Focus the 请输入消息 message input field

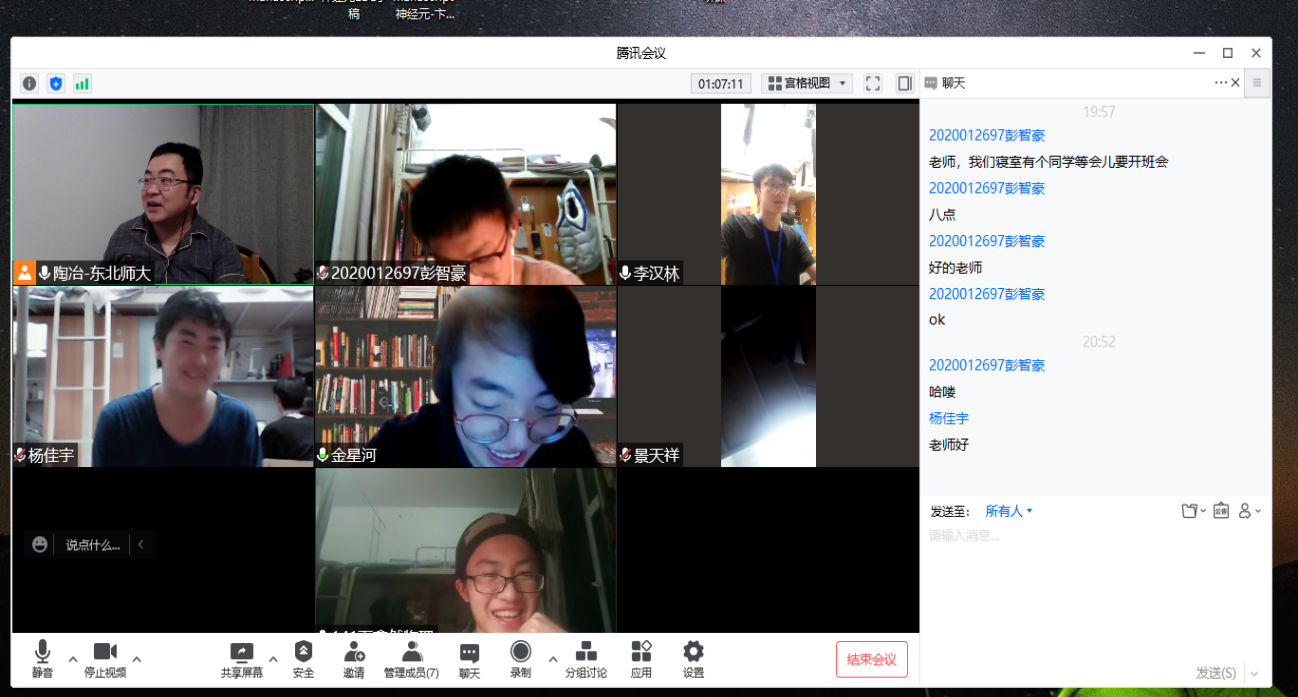(1096, 590)
